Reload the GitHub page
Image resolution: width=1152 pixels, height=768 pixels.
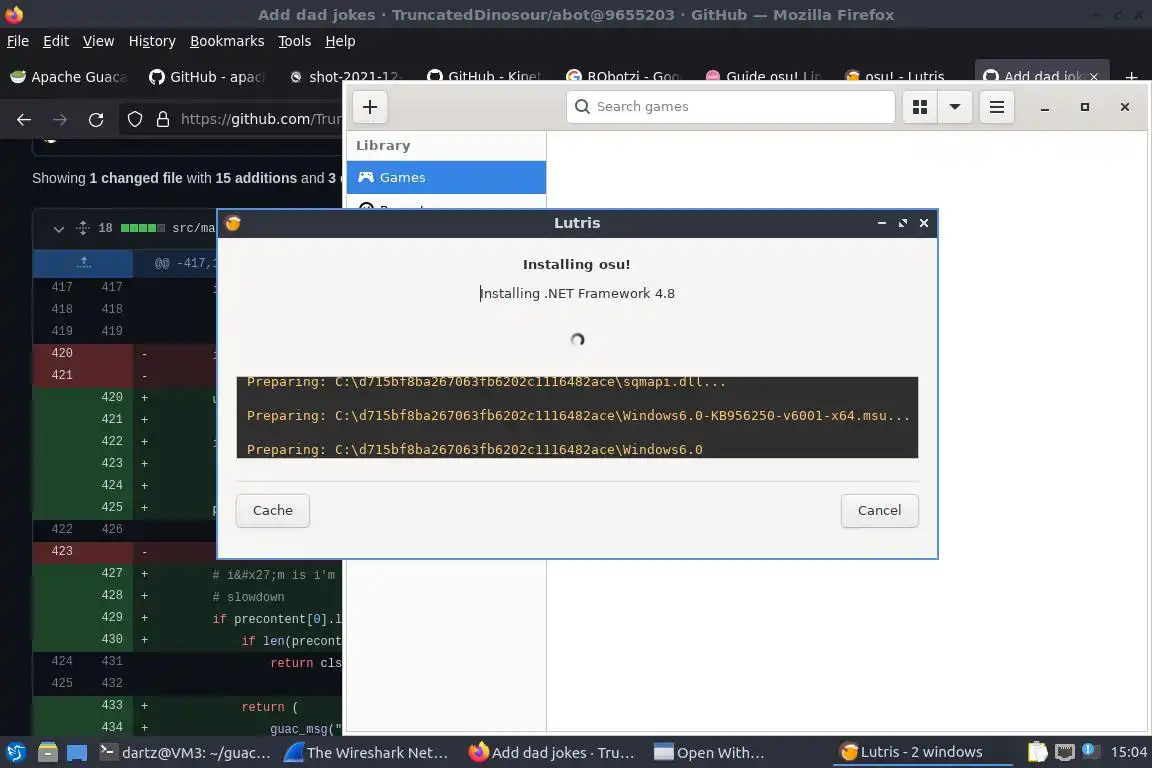coord(96,119)
